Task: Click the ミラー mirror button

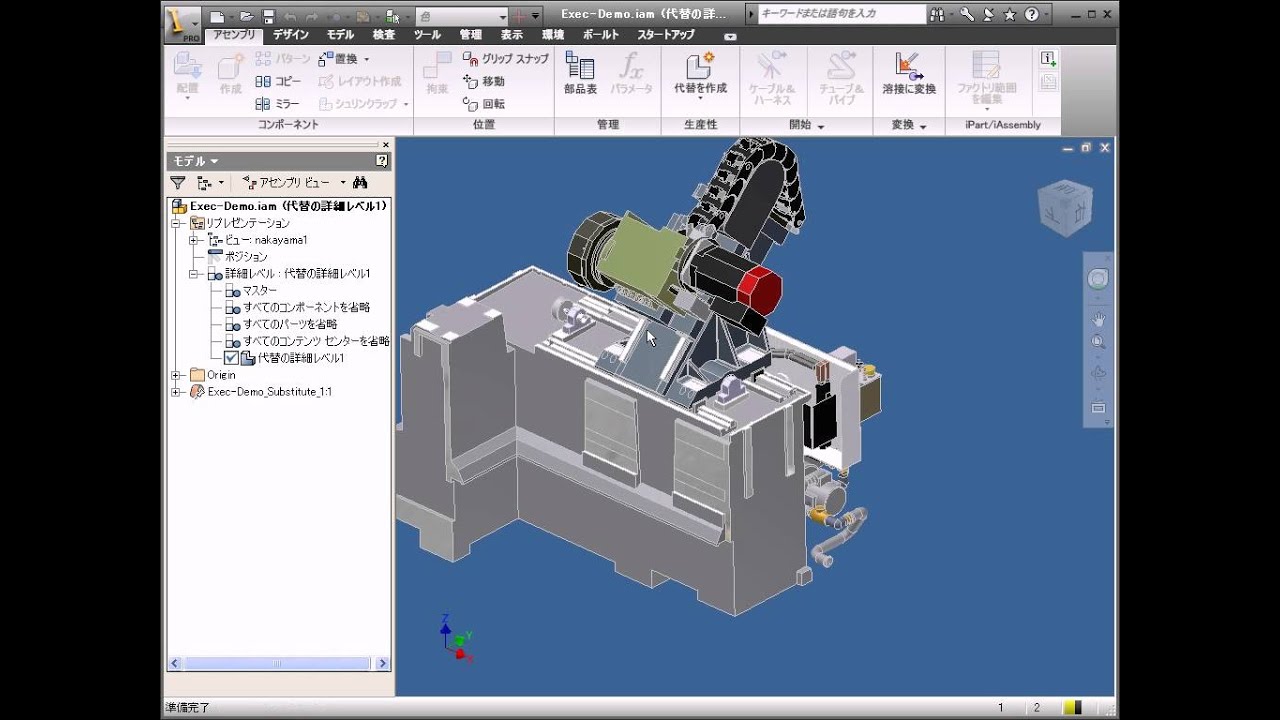Action: click(x=278, y=103)
